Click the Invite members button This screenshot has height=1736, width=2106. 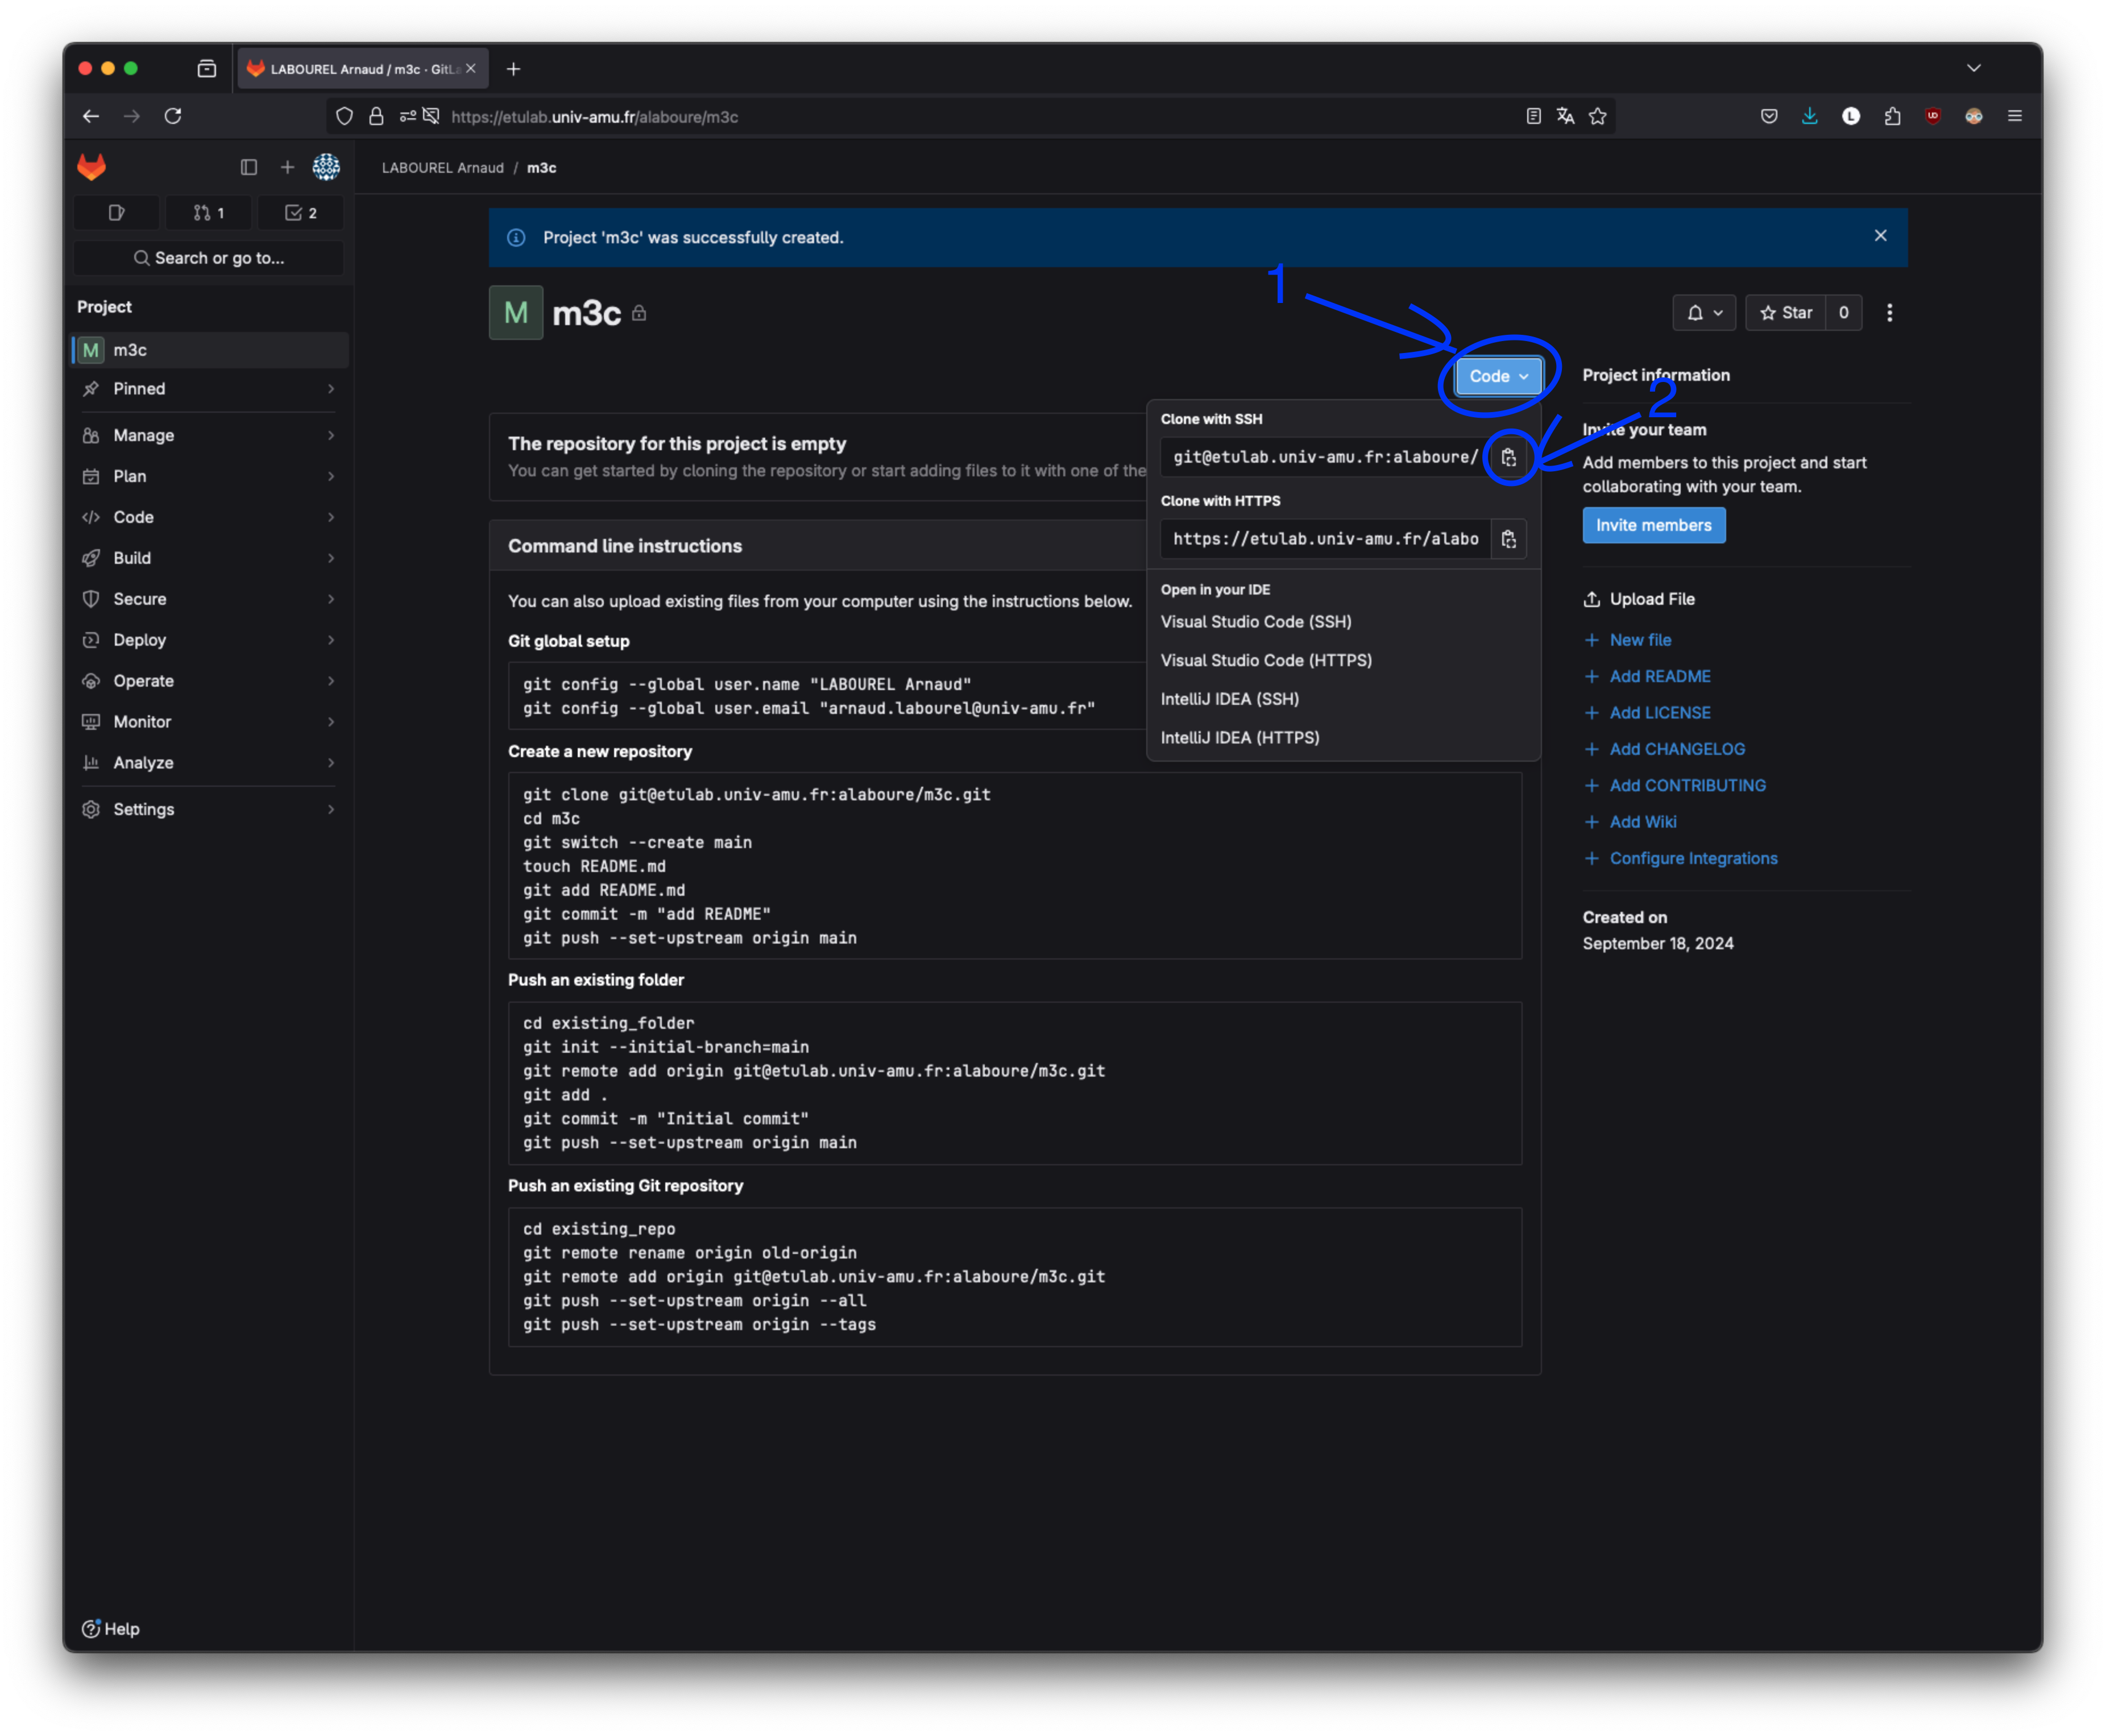1653,526
